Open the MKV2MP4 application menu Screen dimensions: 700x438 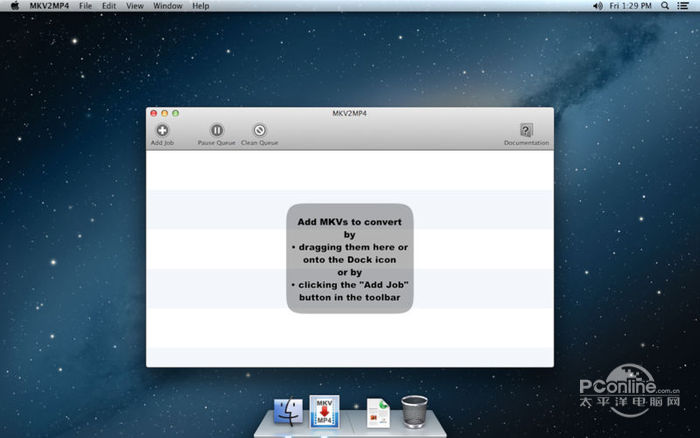[x=50, y=6]
